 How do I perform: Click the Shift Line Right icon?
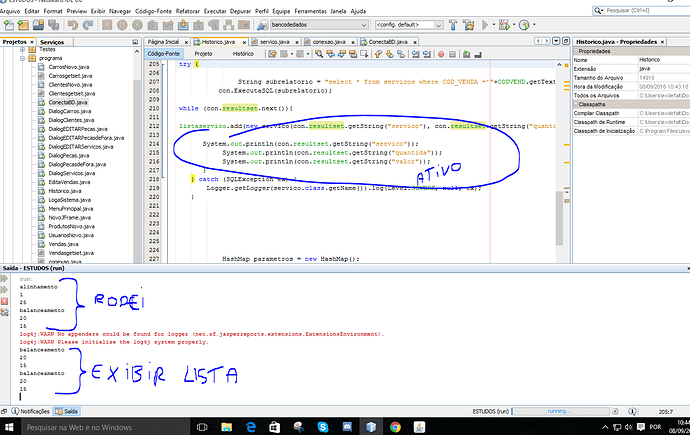click(426, 54)
